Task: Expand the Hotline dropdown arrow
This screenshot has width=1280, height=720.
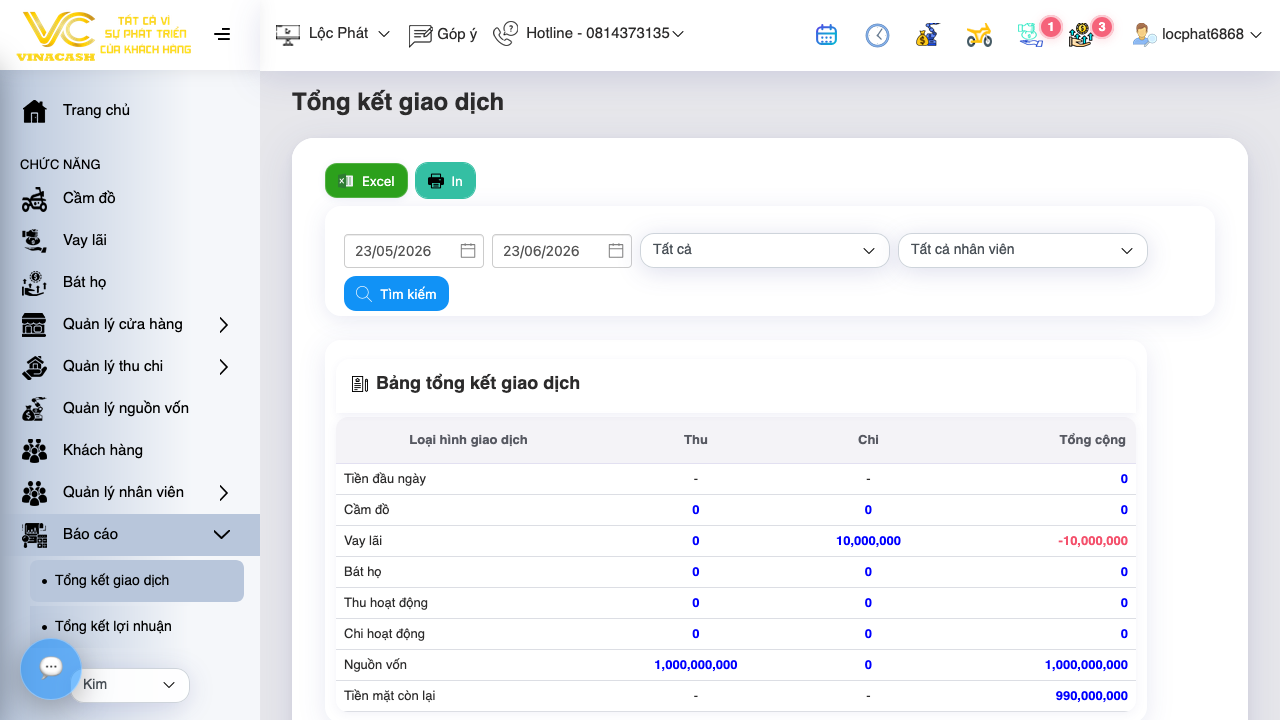Action: click(x=678, y=34)
